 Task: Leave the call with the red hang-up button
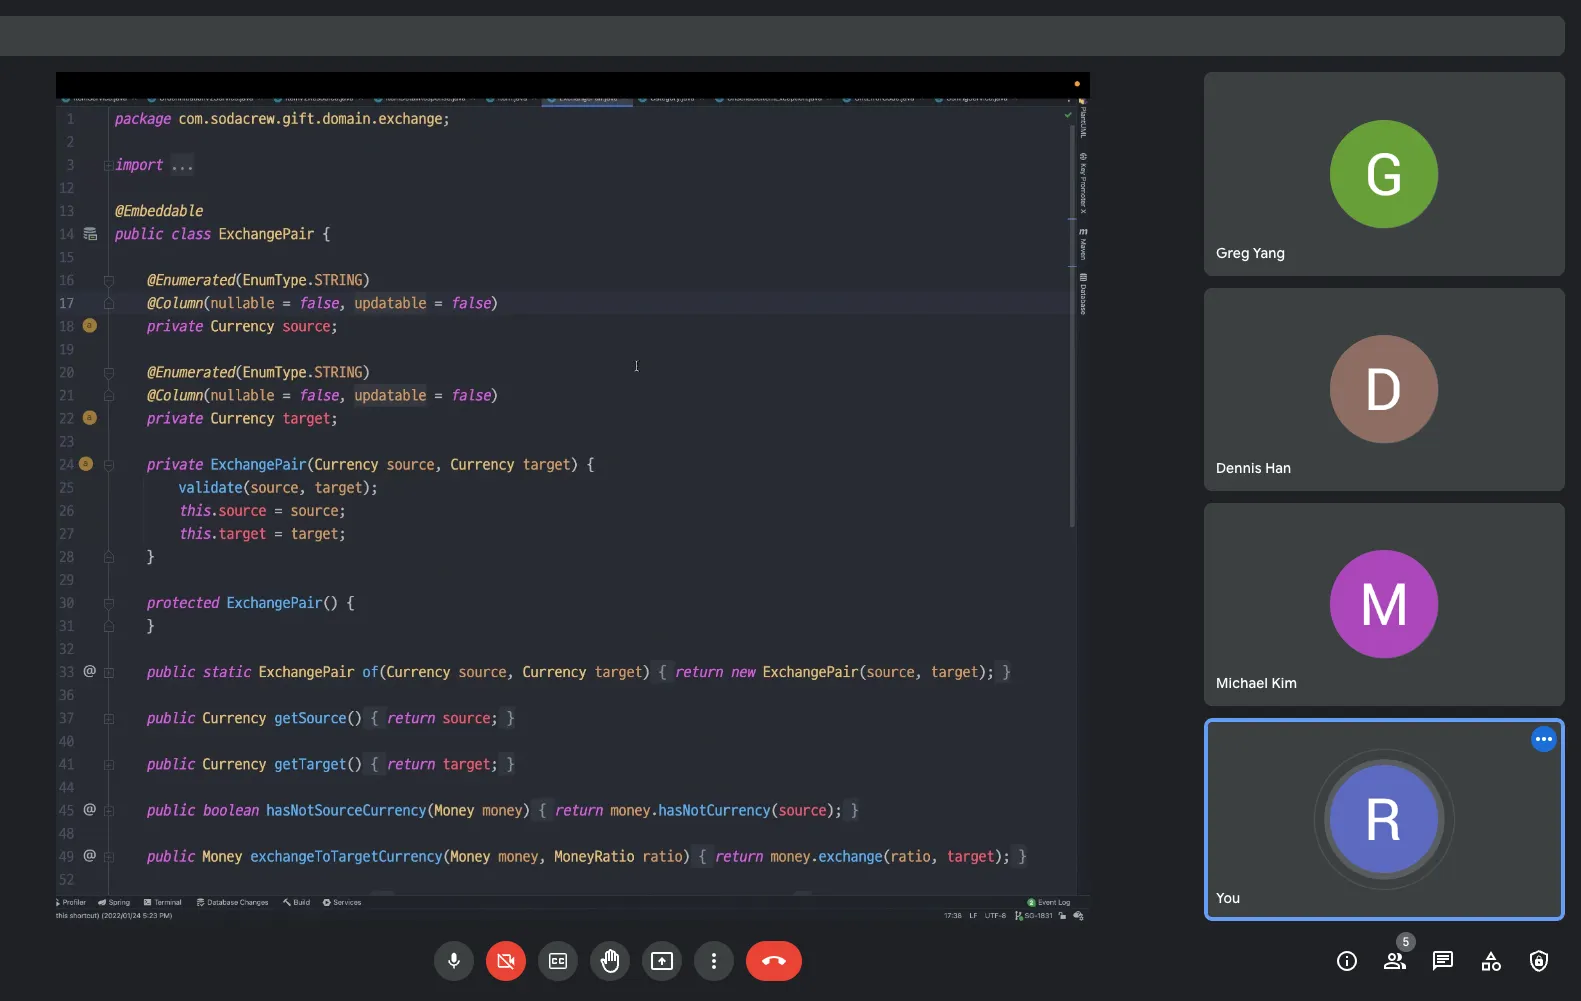[773, 961]
